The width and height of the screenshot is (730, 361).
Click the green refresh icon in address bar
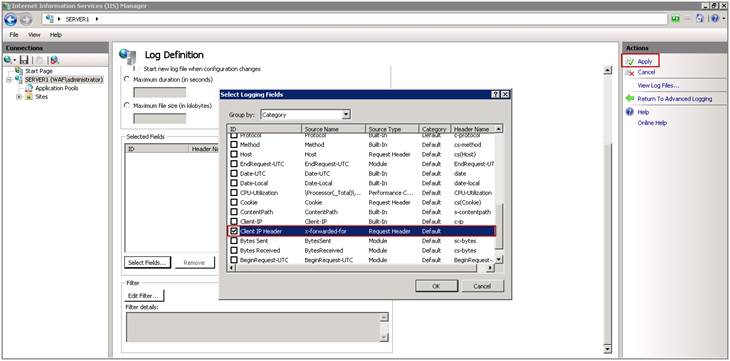(x=676, y=19)
